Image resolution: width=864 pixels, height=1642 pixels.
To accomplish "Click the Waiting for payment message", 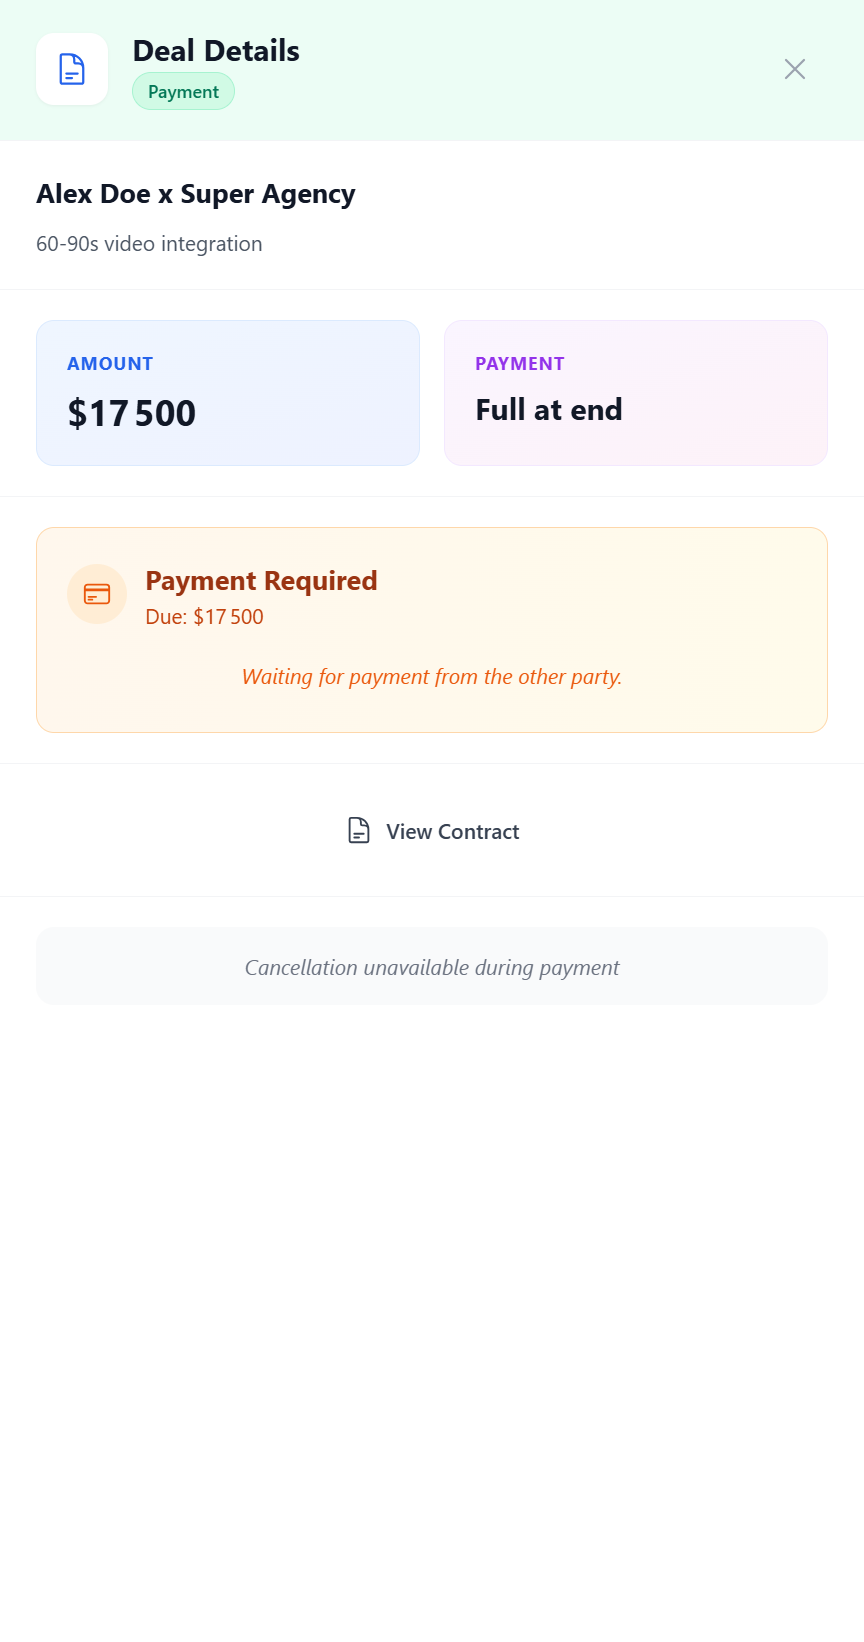I will (x=432, y=677).
